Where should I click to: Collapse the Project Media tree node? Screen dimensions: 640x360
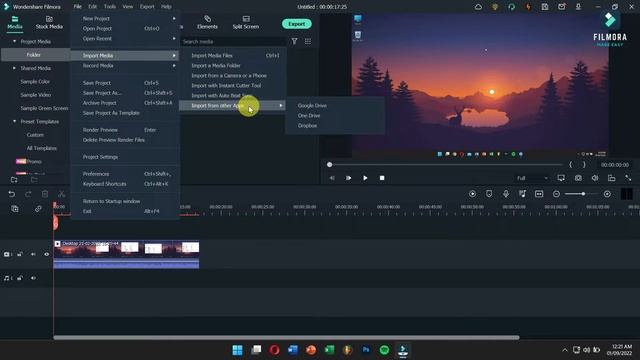click(x=15, y=42)
